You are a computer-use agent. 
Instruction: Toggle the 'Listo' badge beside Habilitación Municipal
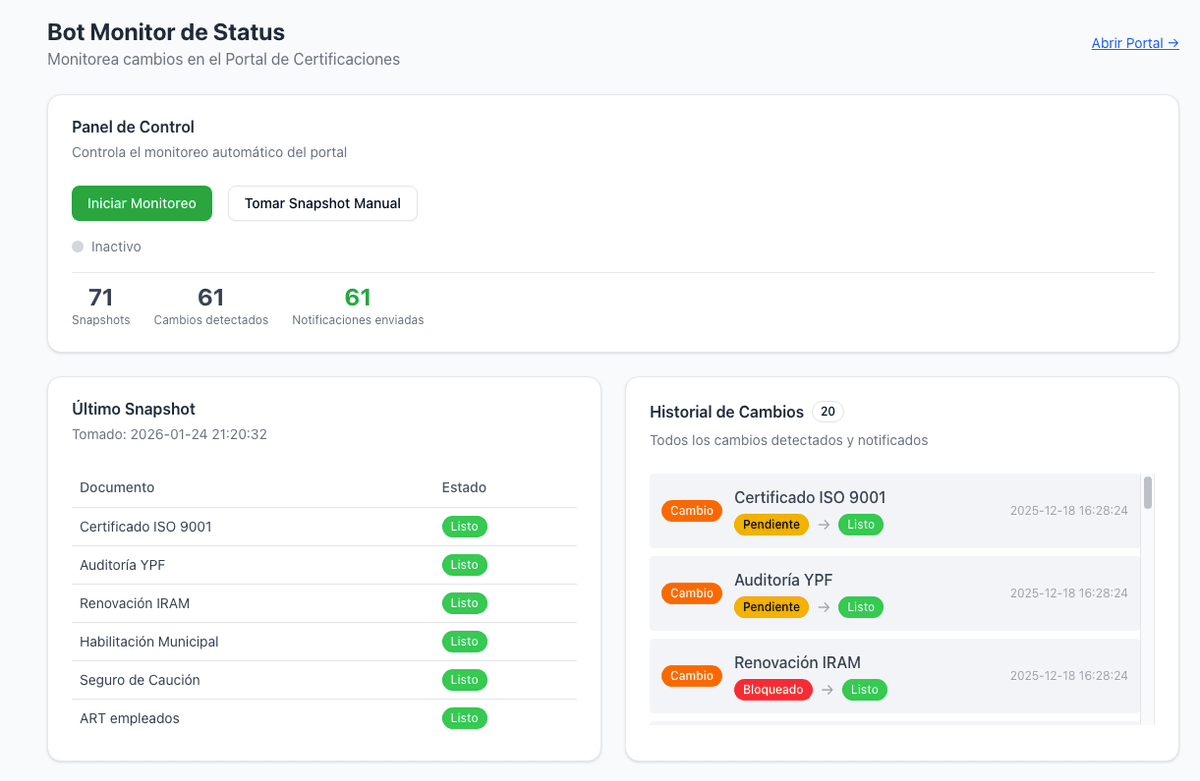point(464,641)
